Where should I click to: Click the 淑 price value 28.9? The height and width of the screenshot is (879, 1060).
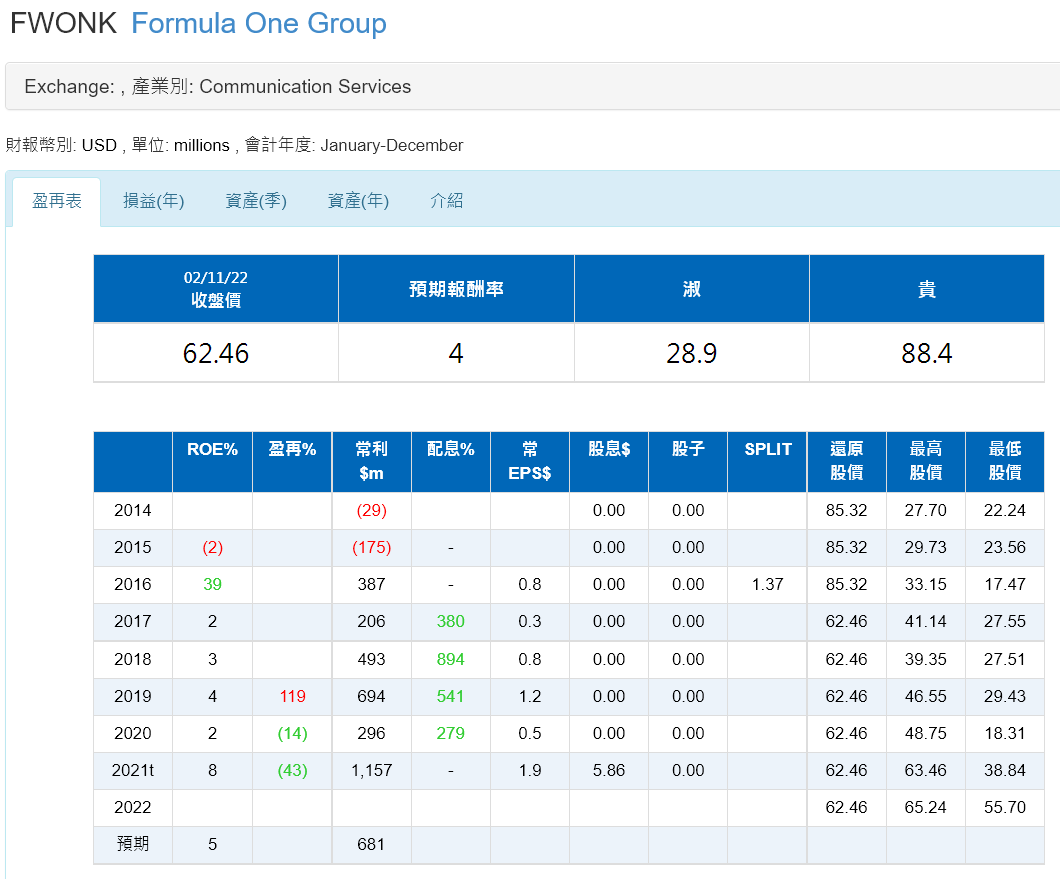tap(692, 353)
